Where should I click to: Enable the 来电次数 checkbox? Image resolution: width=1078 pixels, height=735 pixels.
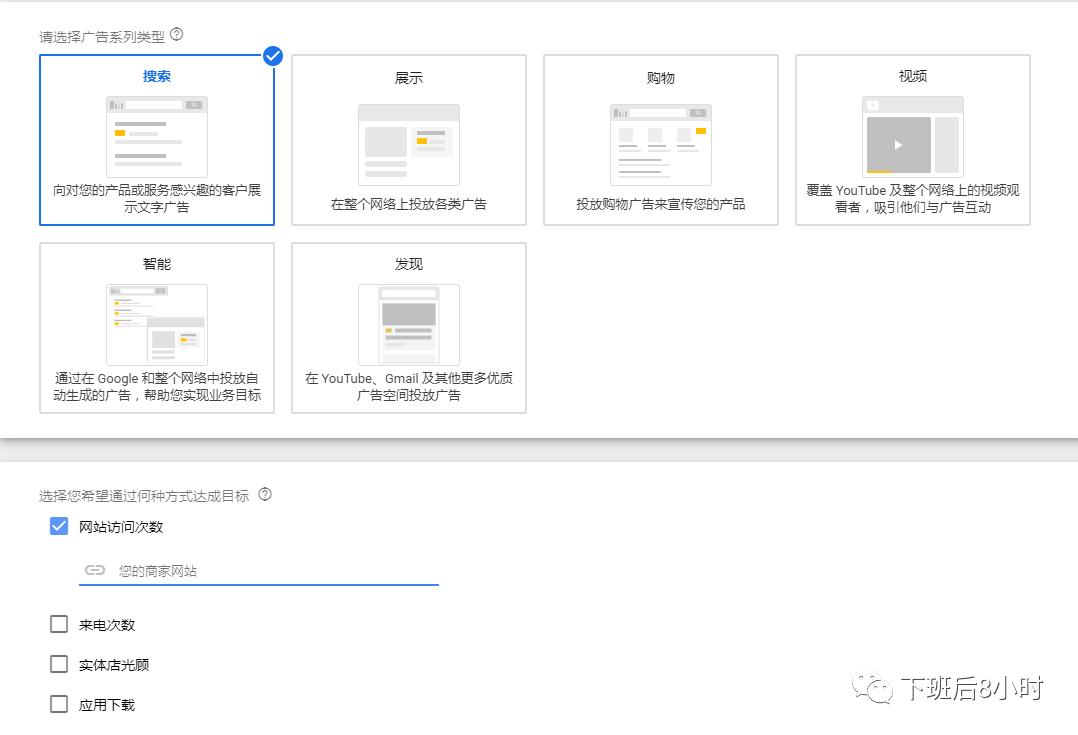[58, 624]
